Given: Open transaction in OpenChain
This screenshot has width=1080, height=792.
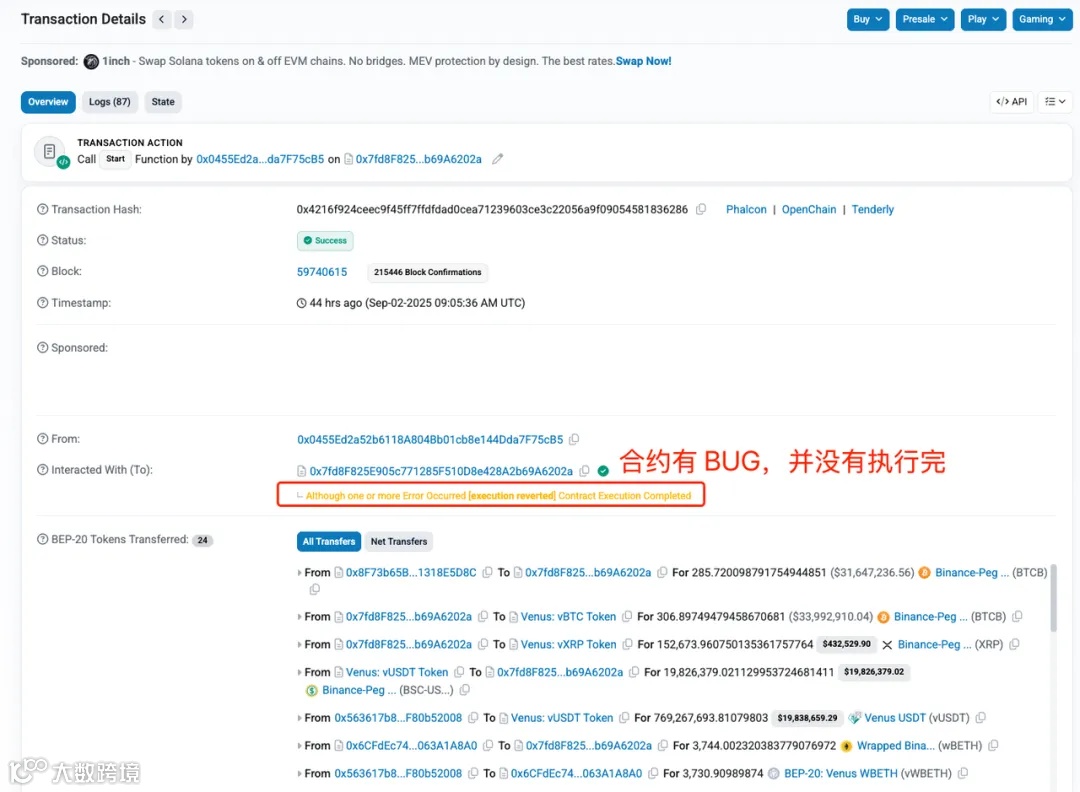Looking at the screenshot, I should click(809, 209).
